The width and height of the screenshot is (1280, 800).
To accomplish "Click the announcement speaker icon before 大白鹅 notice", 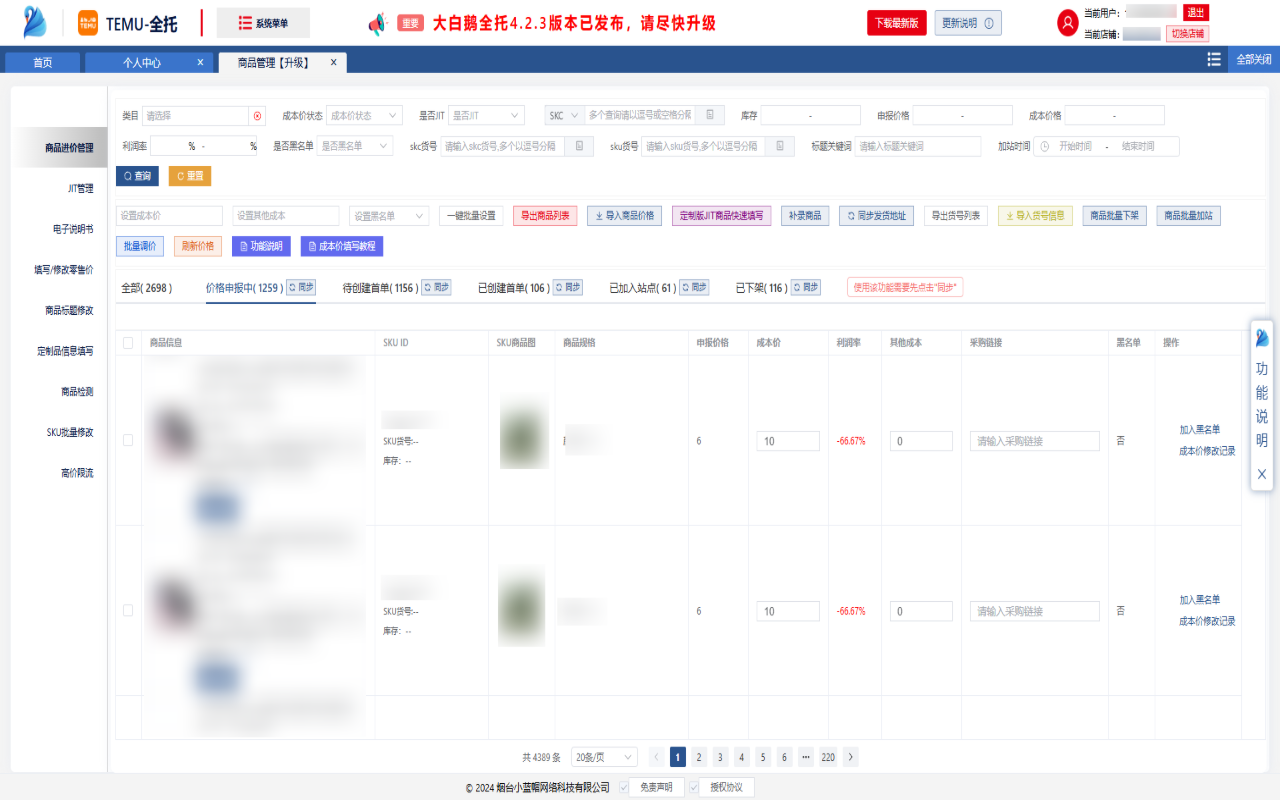I will (x=378, y=22).
